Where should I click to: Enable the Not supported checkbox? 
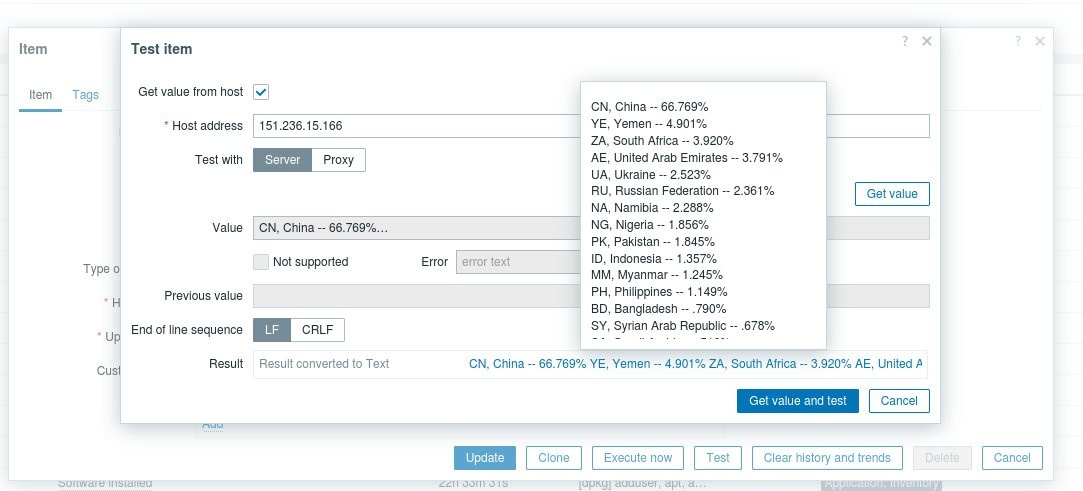point(261,262)
